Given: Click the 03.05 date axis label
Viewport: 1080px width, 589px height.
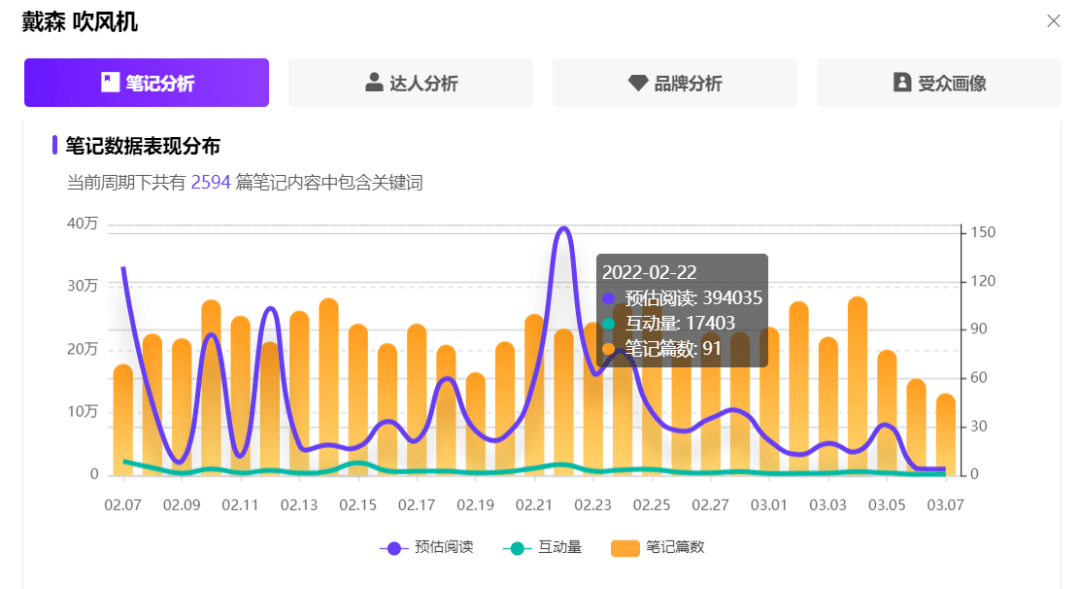Looking at the screenshot, I should tap(886, 505).
